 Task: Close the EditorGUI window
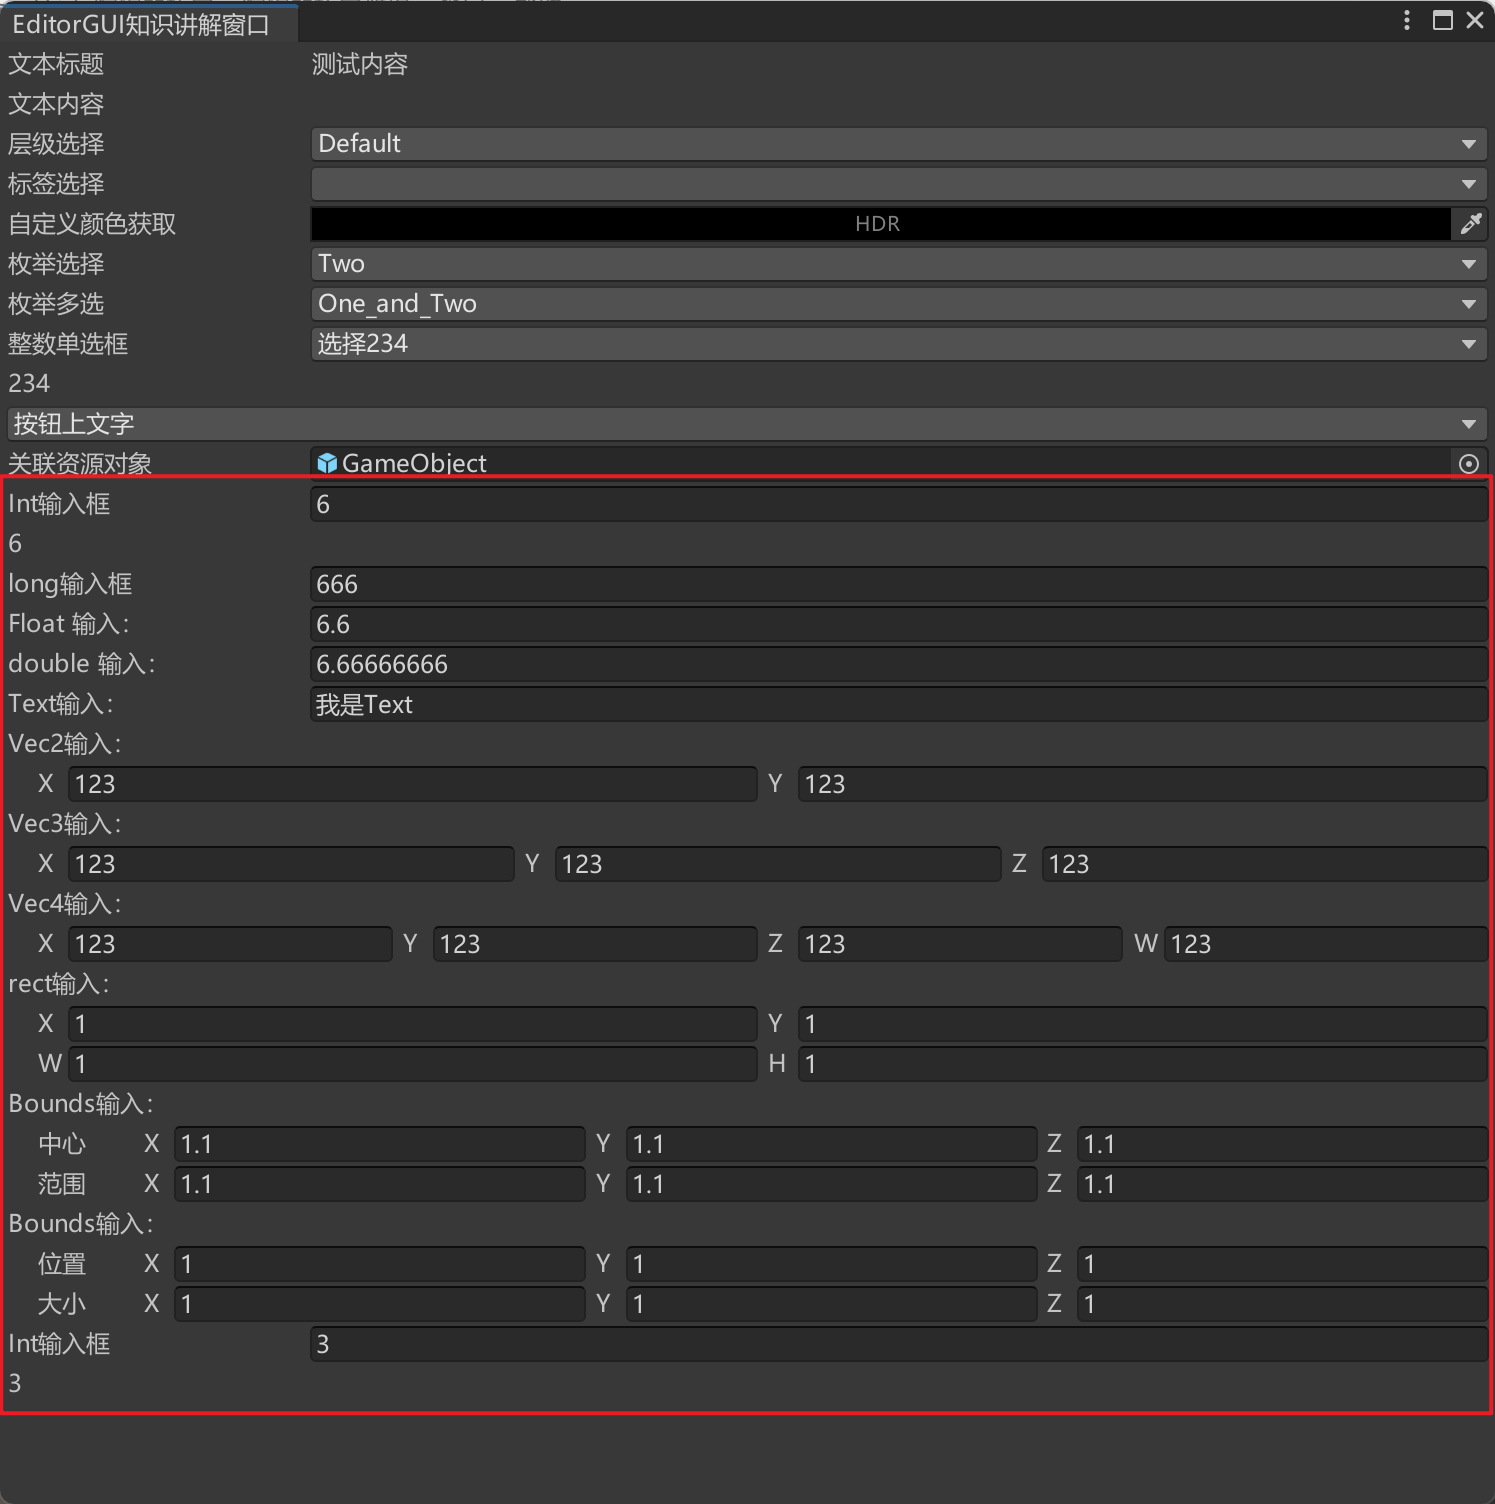tap(1475, 21)
